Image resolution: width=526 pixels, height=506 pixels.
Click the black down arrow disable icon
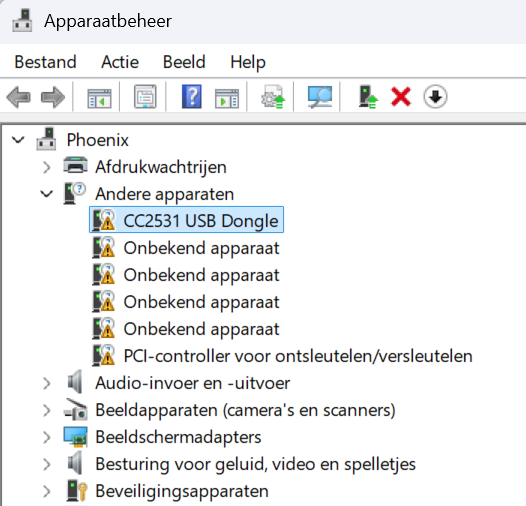click(435, 97)
